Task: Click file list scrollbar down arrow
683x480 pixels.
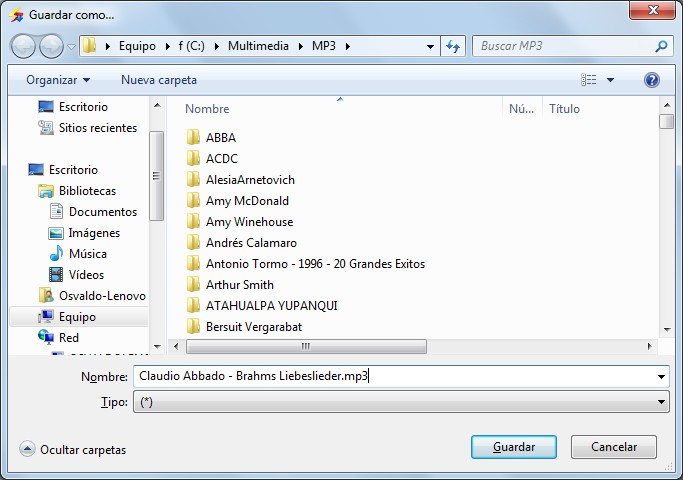Action: point(666,330)
